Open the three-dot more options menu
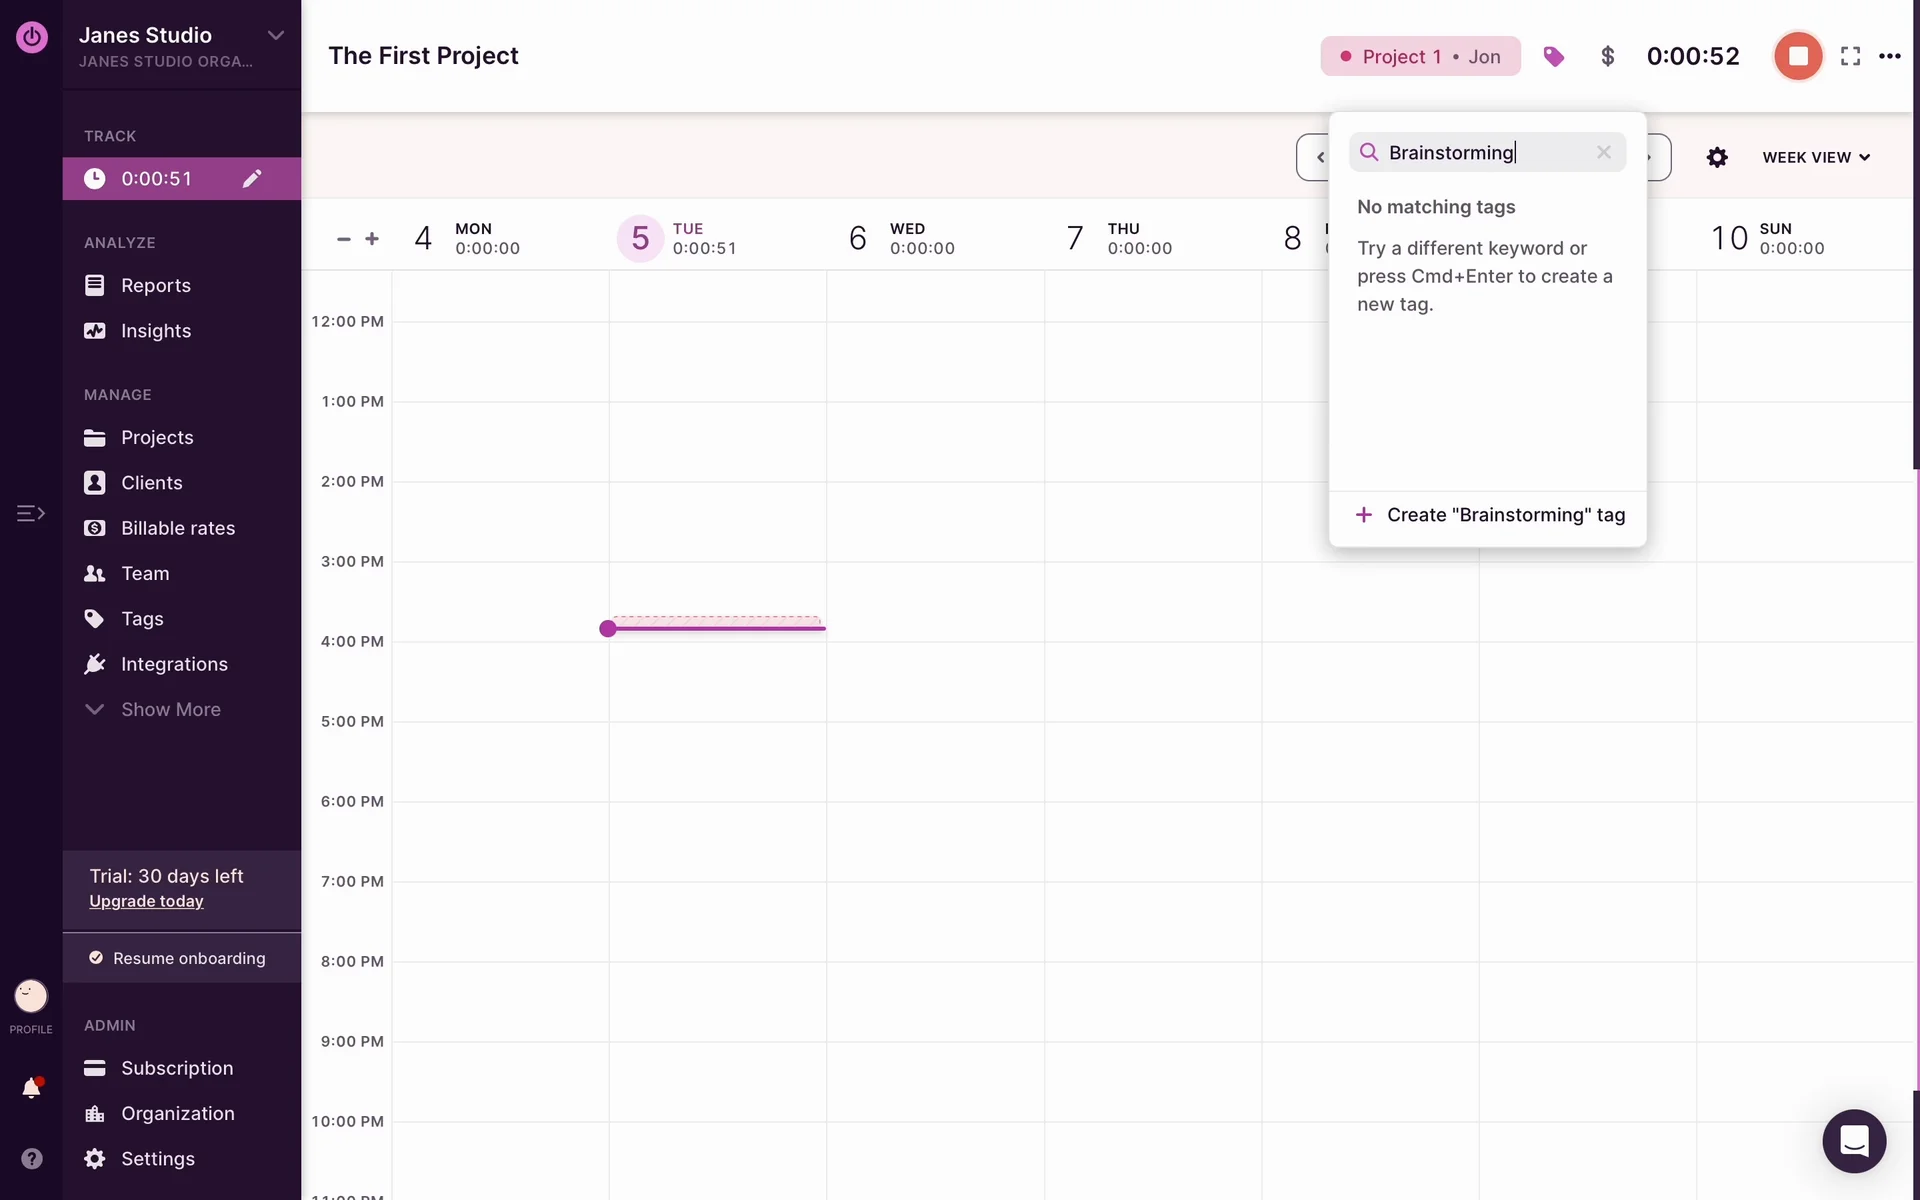Viewport: 1920px width, 1200px height. pos(1889,56)
